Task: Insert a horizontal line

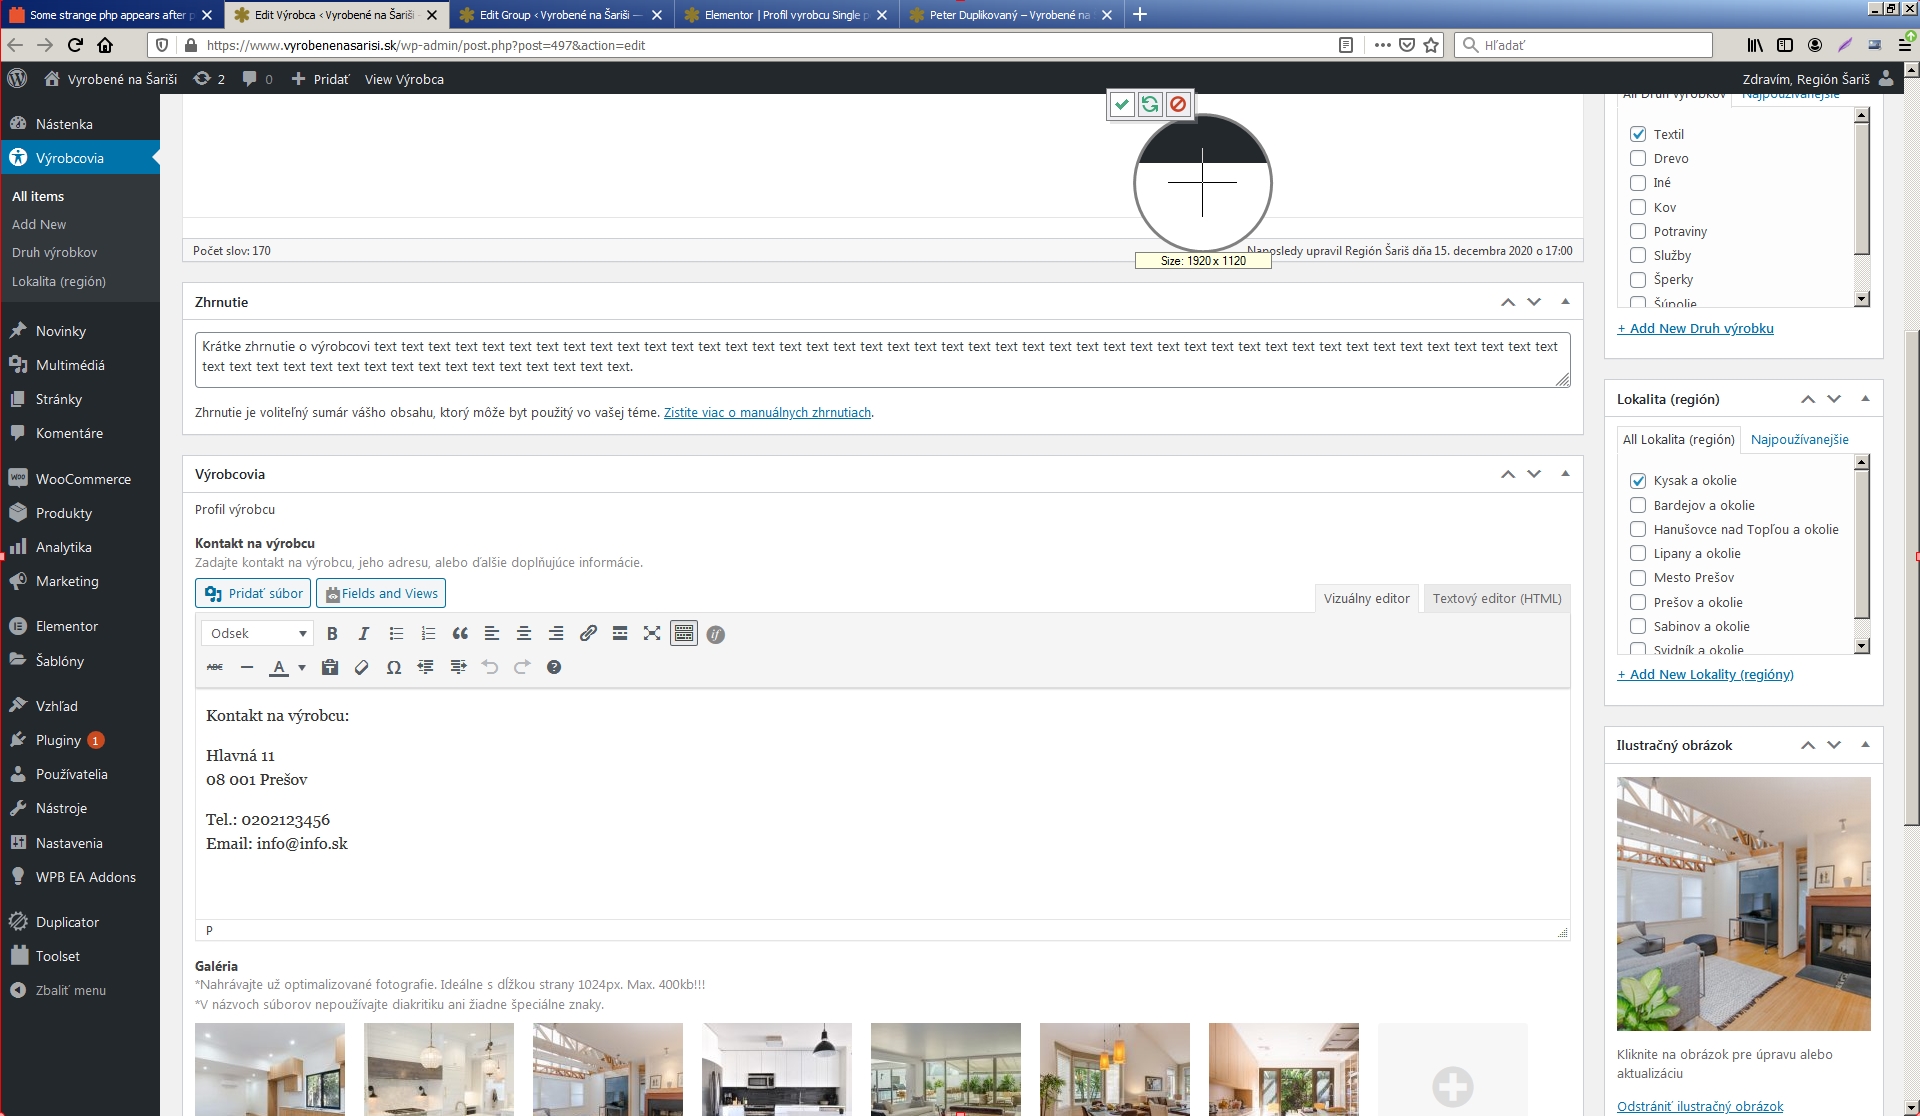Action: coord(247,667)
